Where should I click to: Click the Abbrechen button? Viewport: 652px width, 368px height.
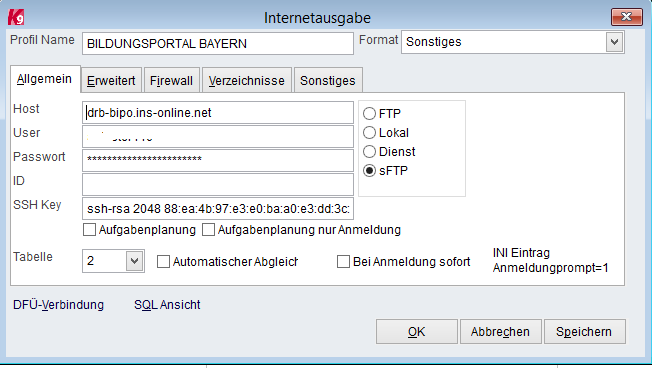[500, 332]
